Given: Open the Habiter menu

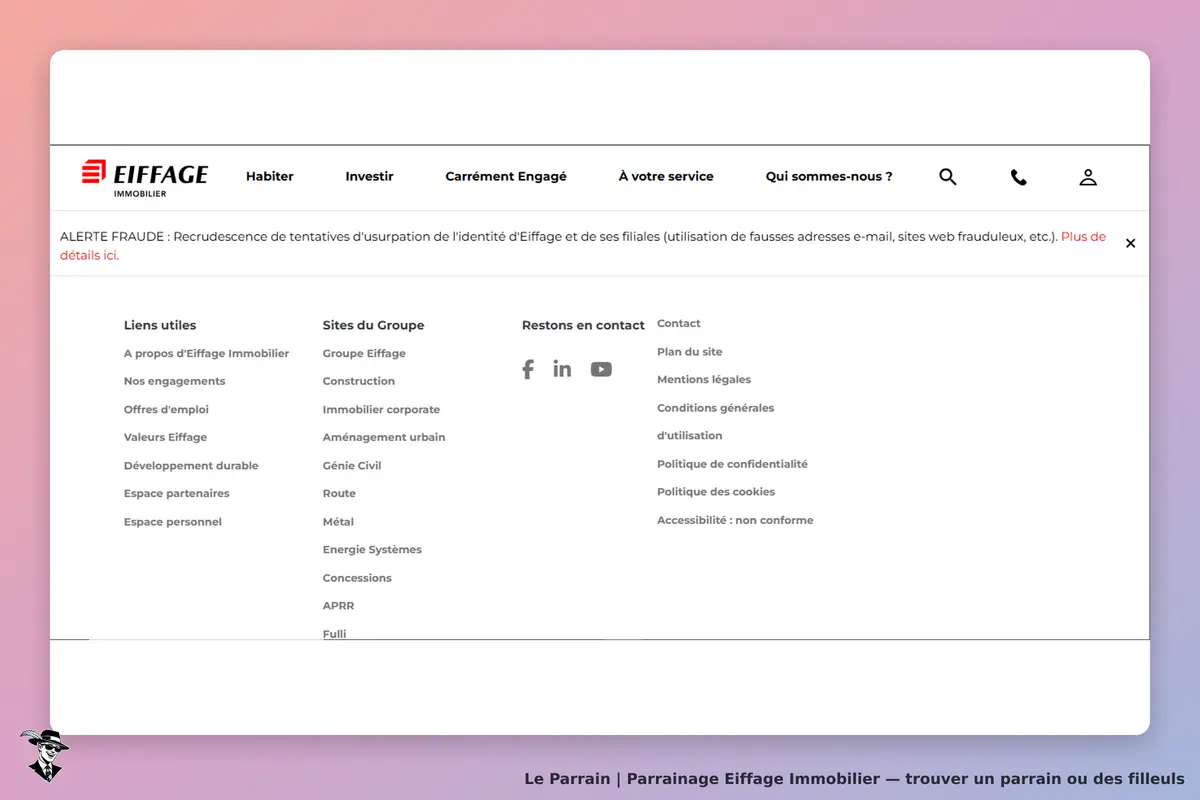Looking at the screenshot, I should [x=270, y=176].
